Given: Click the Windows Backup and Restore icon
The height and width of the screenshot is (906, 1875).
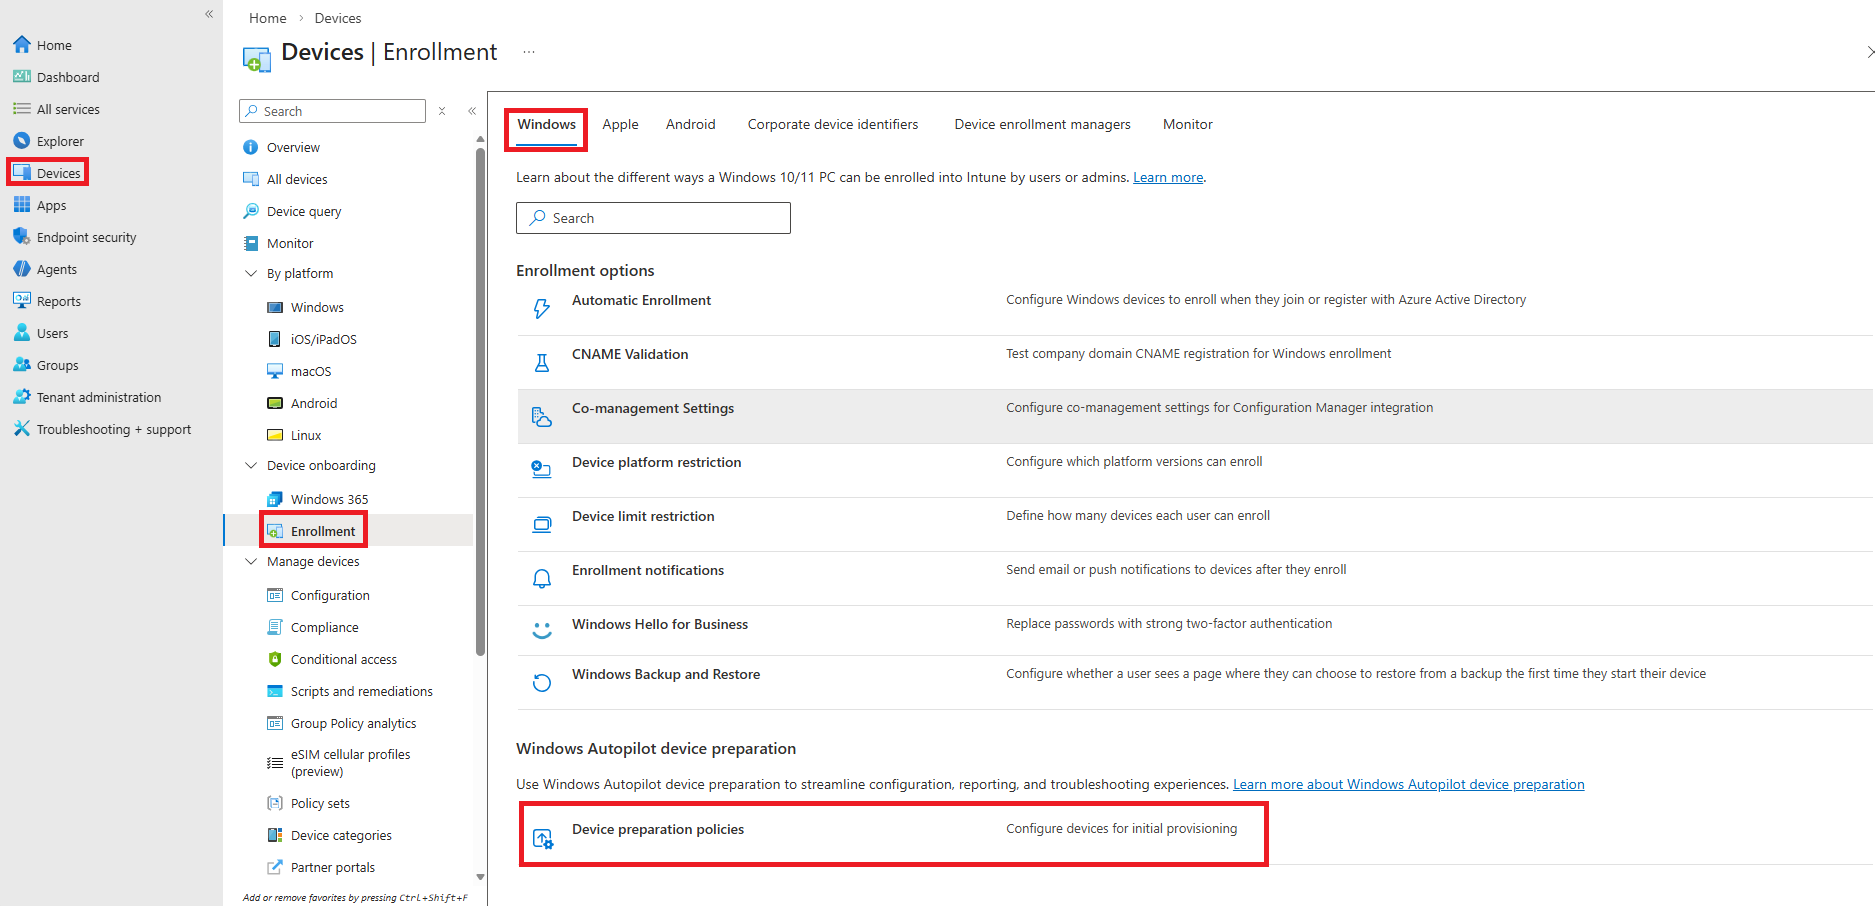Looking at the screenshot, I should tap(542, 683).
